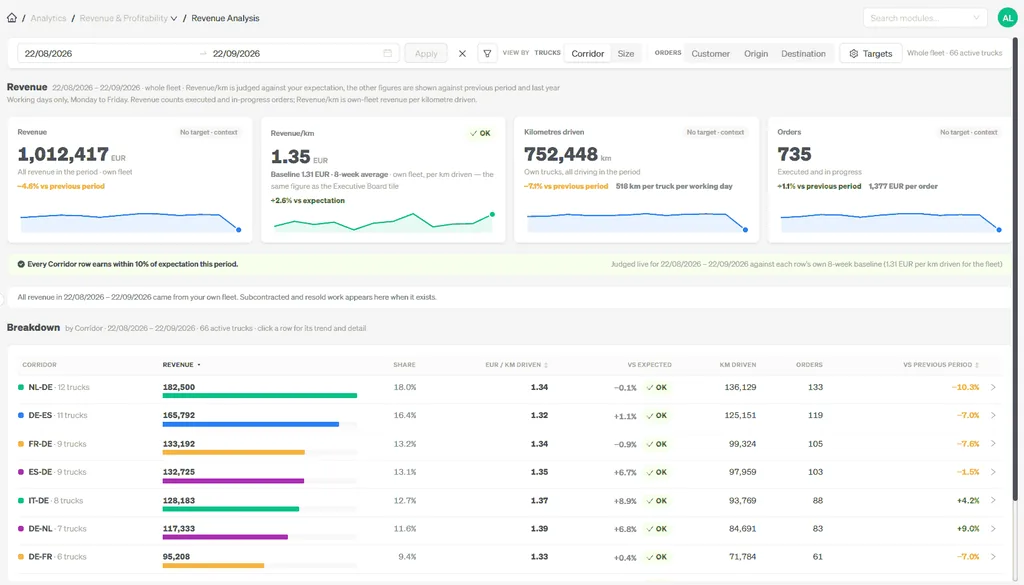The image size is (1024, 585).
Task: Click the Revenue/km green trend sparkline
Action: (383, 222)
